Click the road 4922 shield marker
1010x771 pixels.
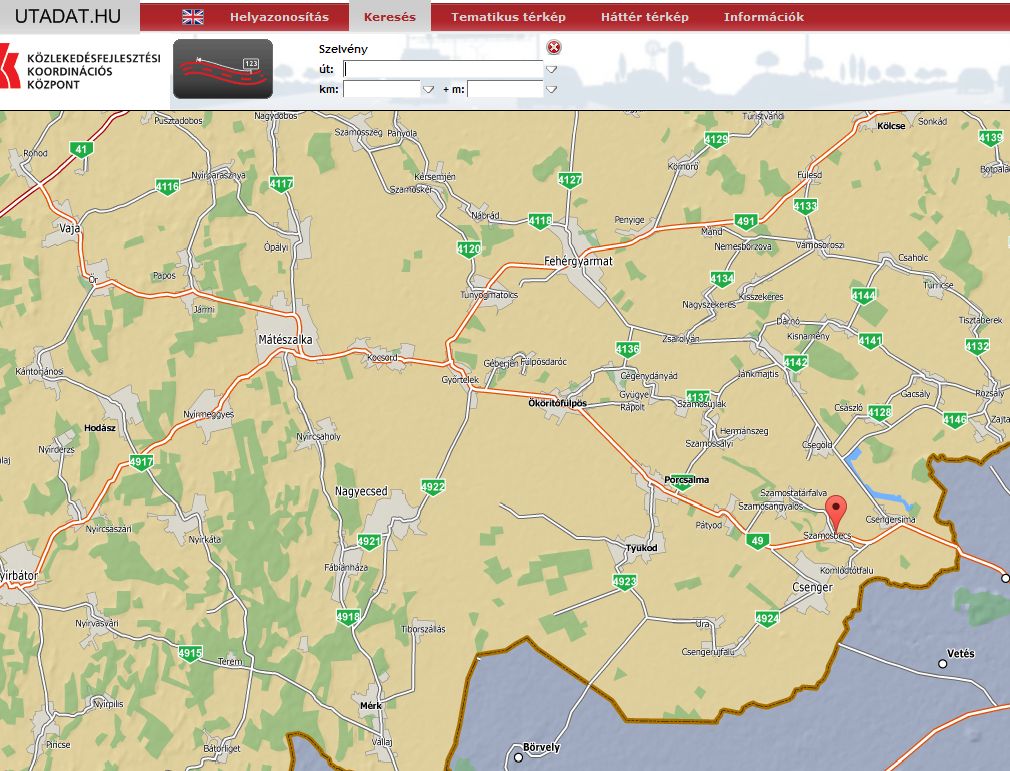point(433,487)
